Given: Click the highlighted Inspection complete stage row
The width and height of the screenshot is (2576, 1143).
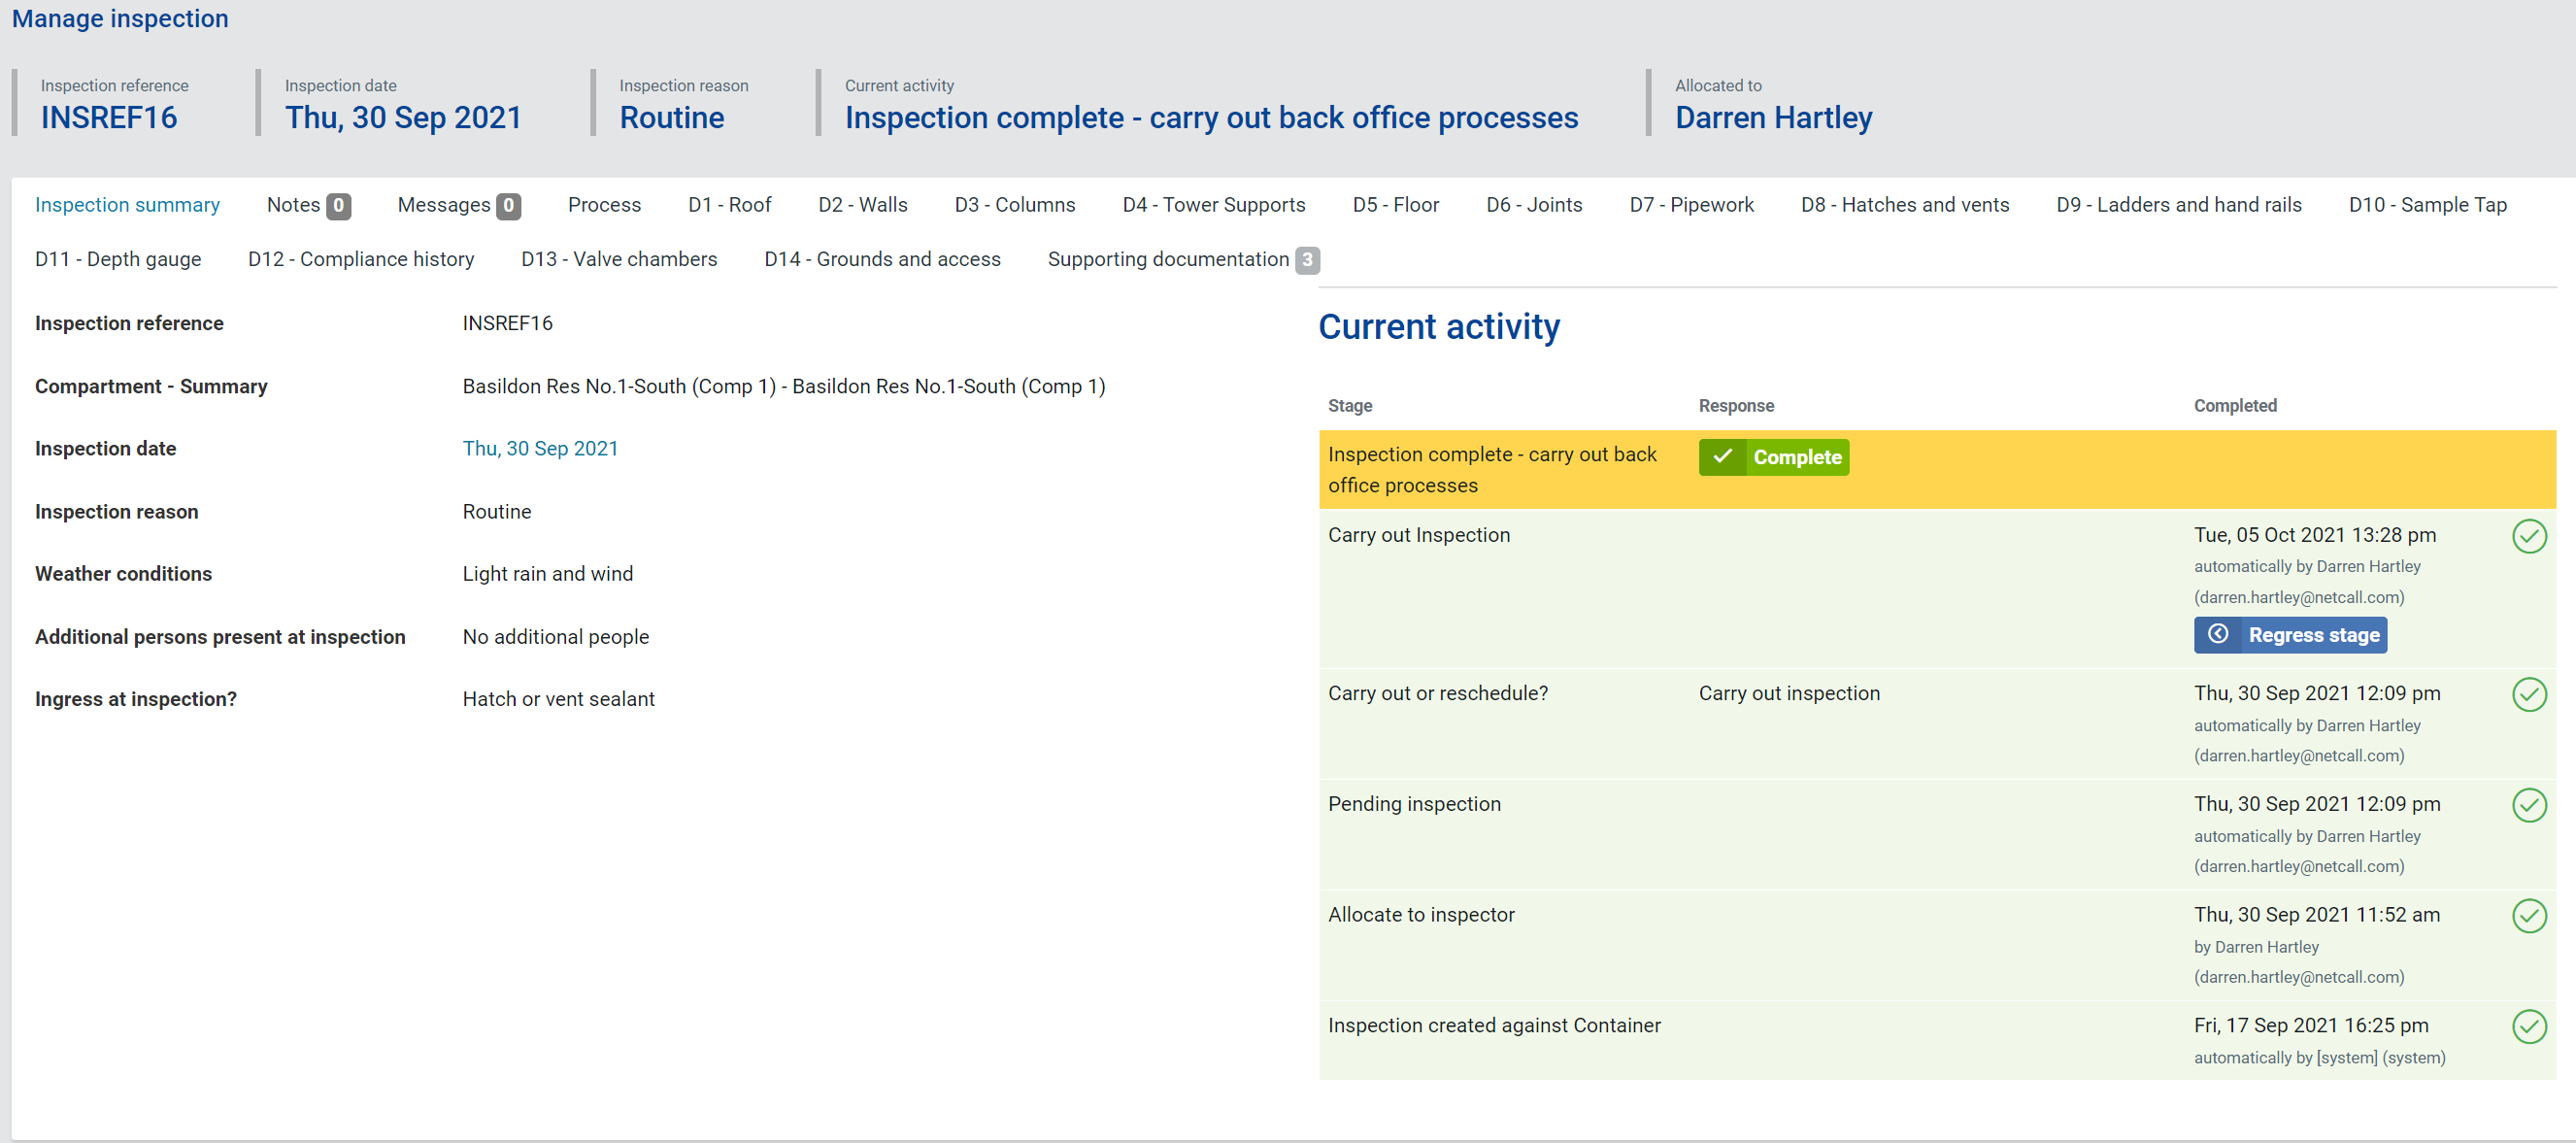Looking at the screenshot, I should 1491,469.
